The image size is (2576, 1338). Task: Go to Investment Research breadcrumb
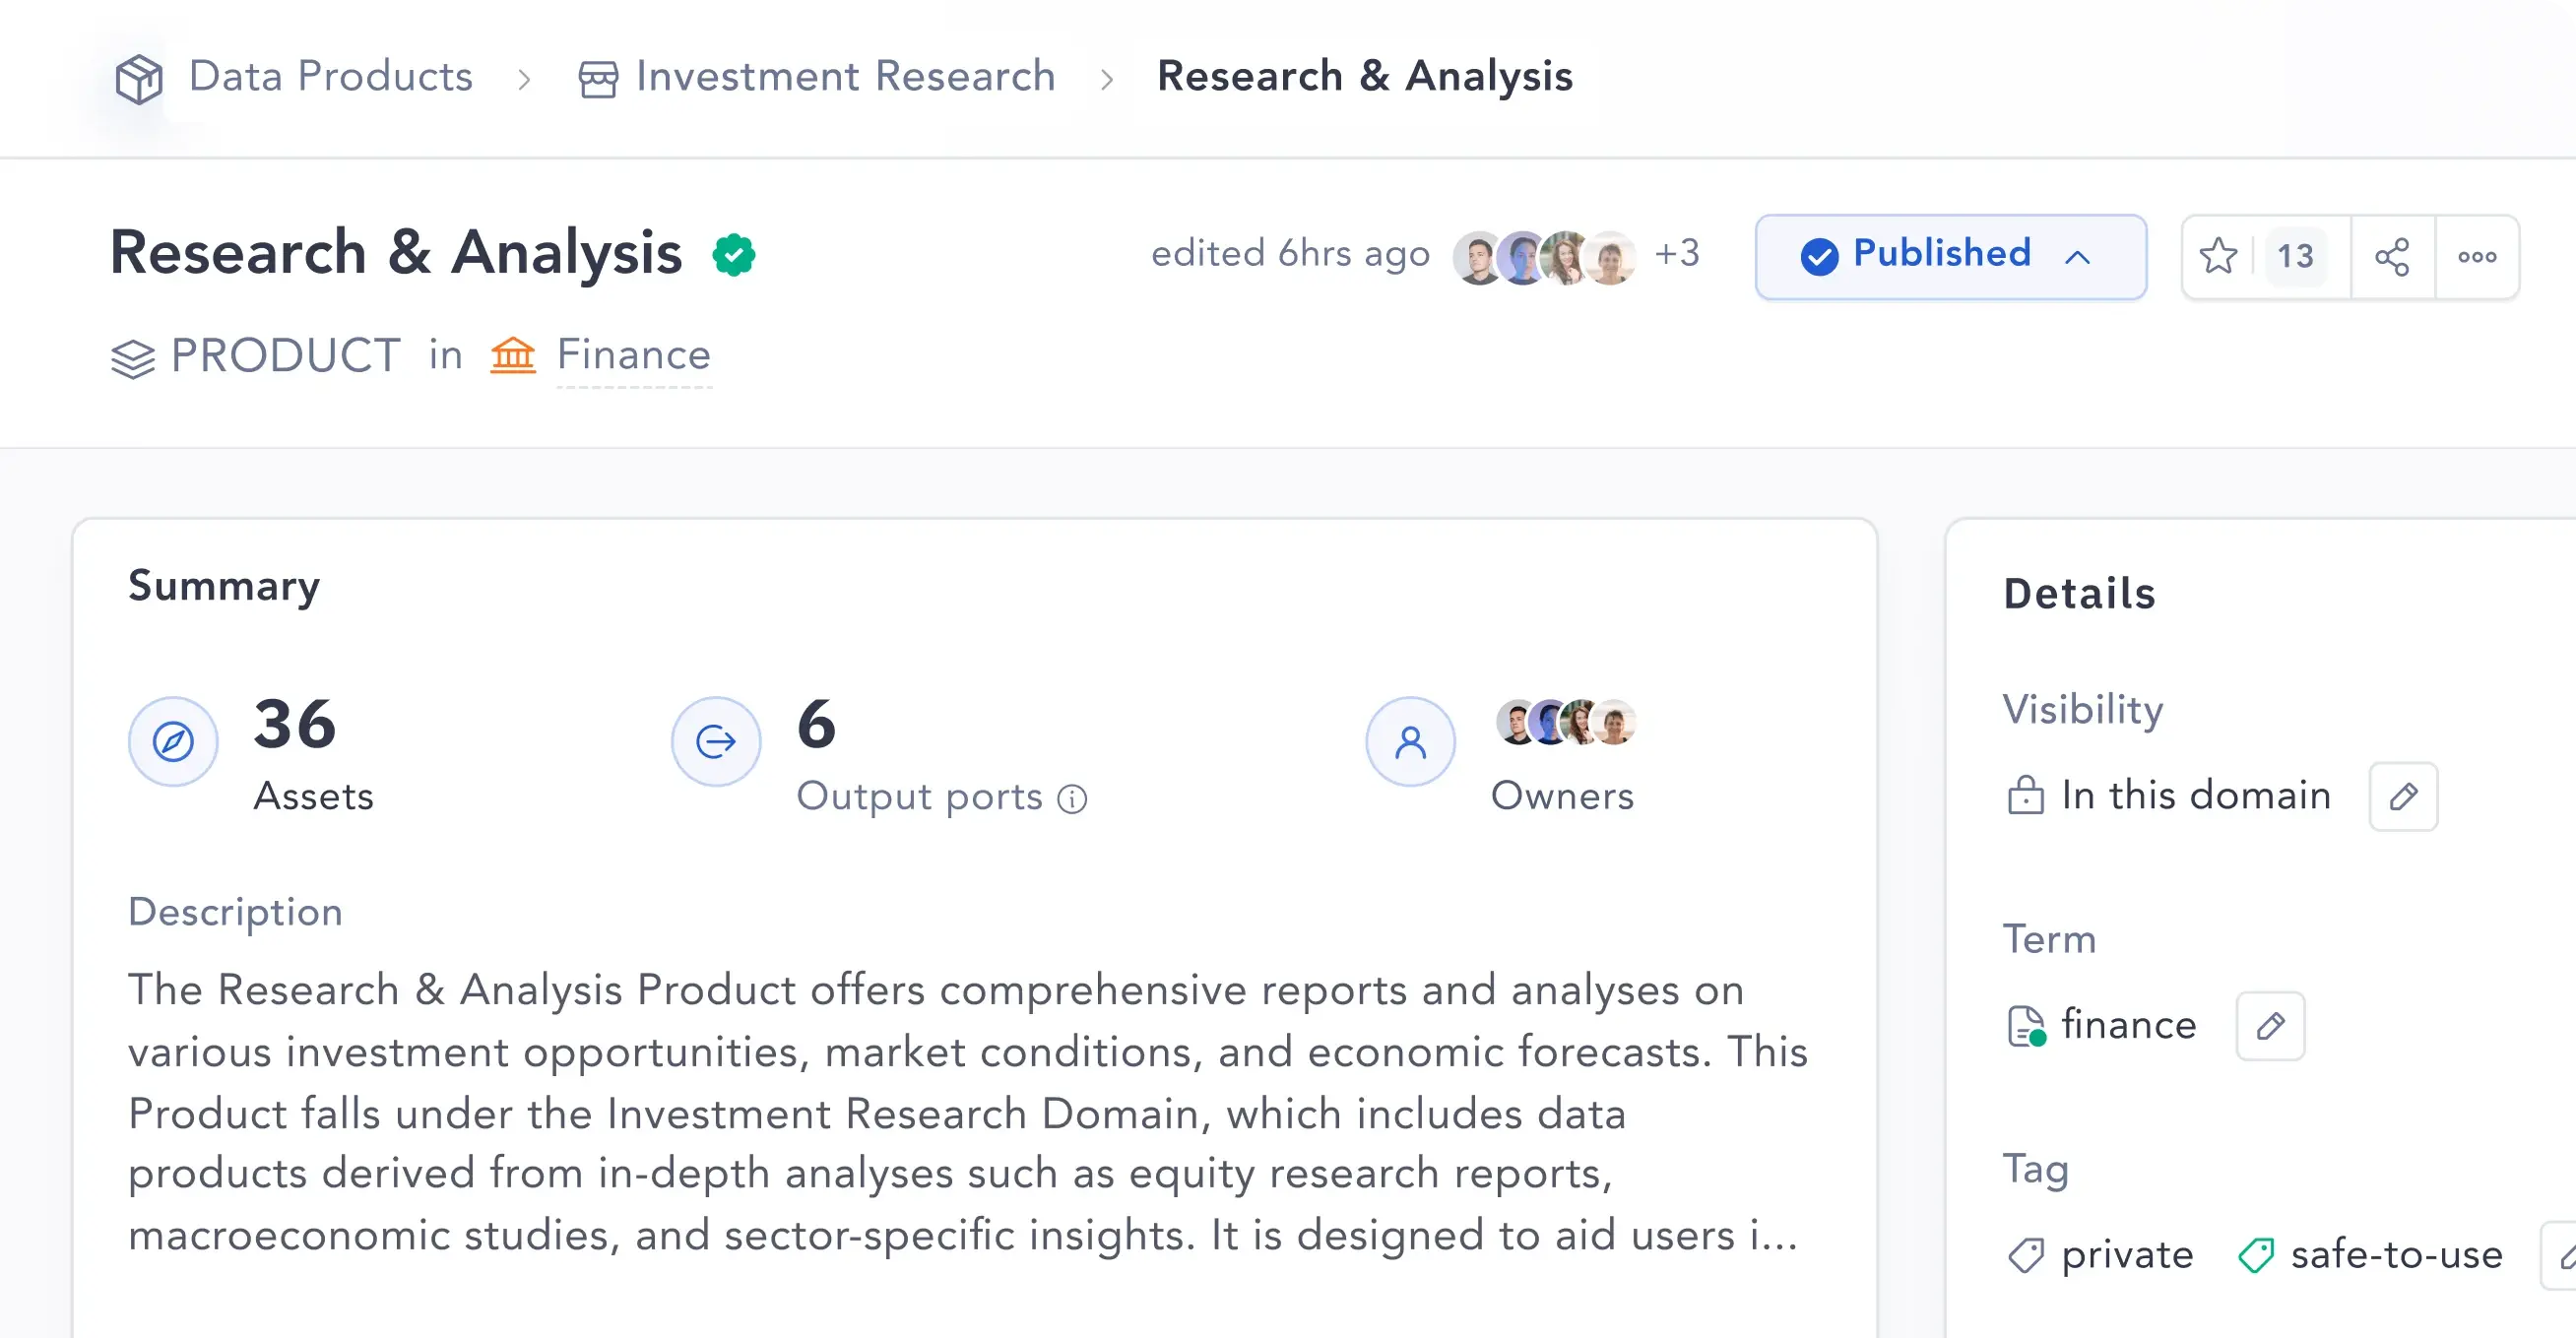tap(845, 76)
